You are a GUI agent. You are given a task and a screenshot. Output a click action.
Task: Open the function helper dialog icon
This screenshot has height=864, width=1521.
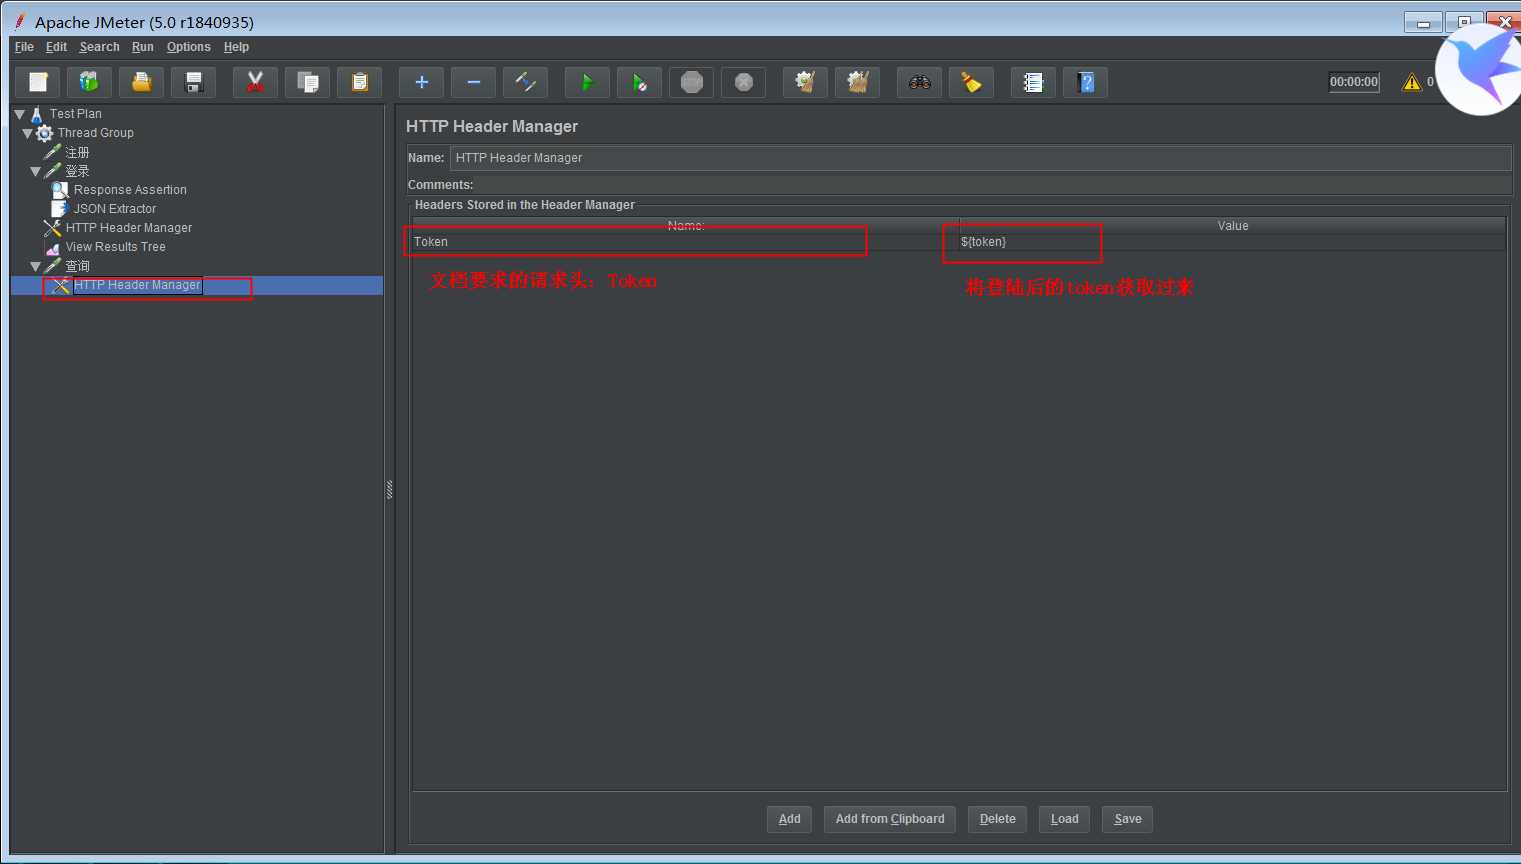coord(1034,82)
